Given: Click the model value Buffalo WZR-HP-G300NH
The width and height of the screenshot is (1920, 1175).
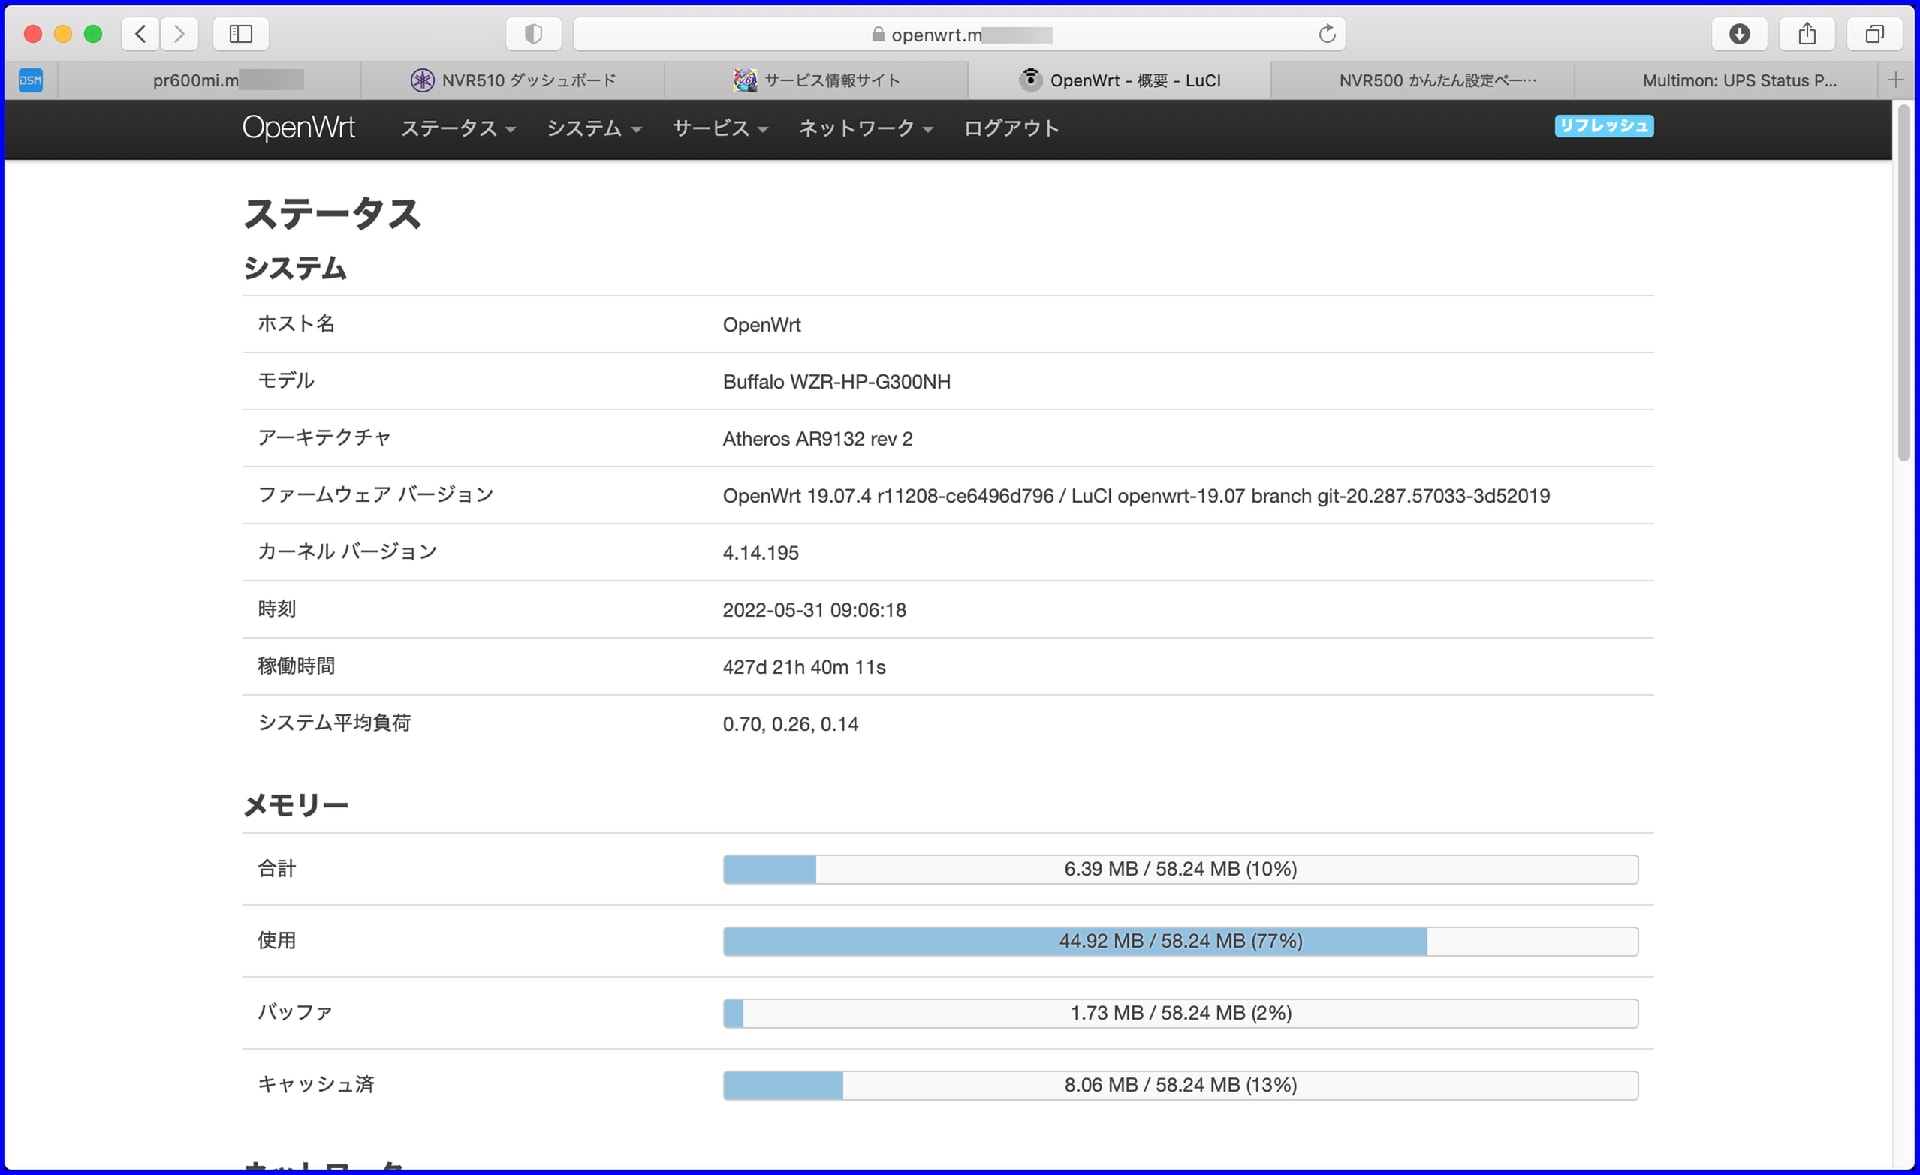Looking at the screenshot, I should (x=837, y=382).
